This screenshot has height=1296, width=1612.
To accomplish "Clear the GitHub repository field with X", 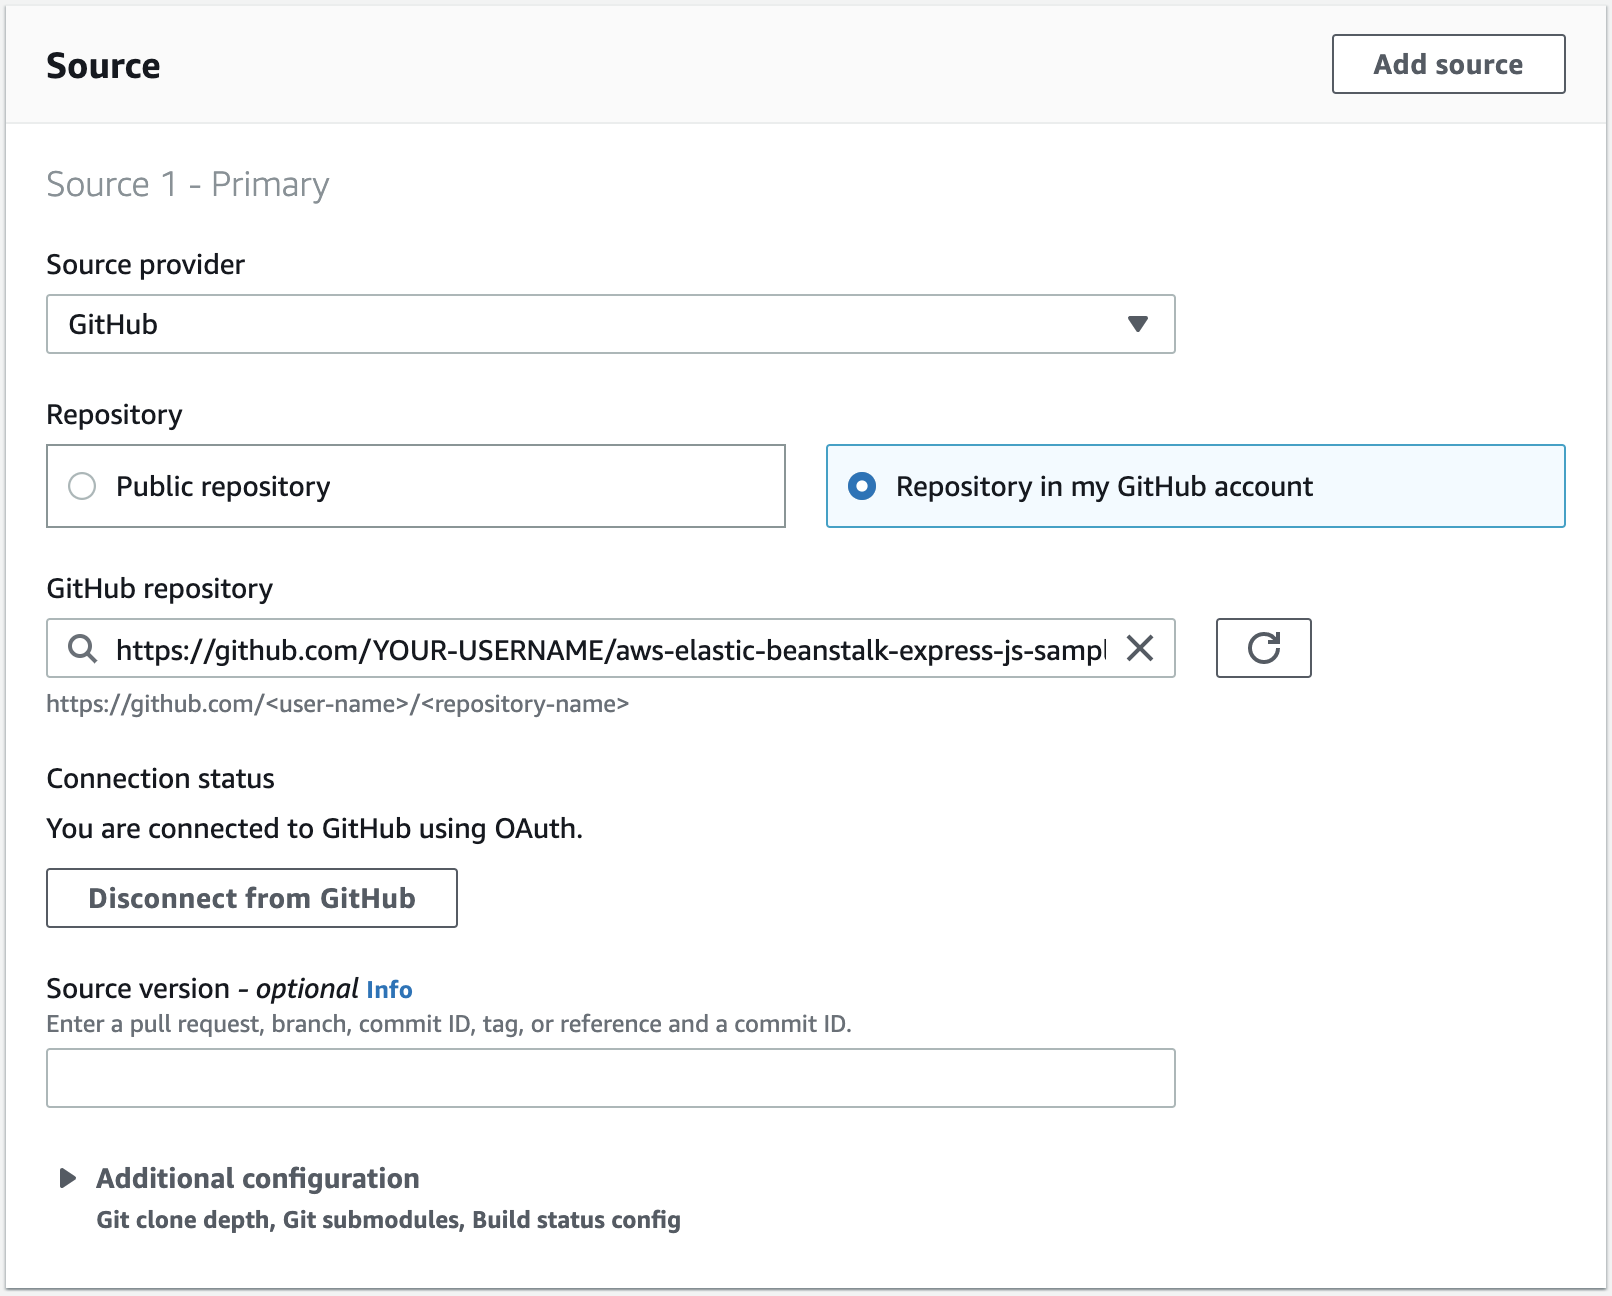I will coord(1140,648).
